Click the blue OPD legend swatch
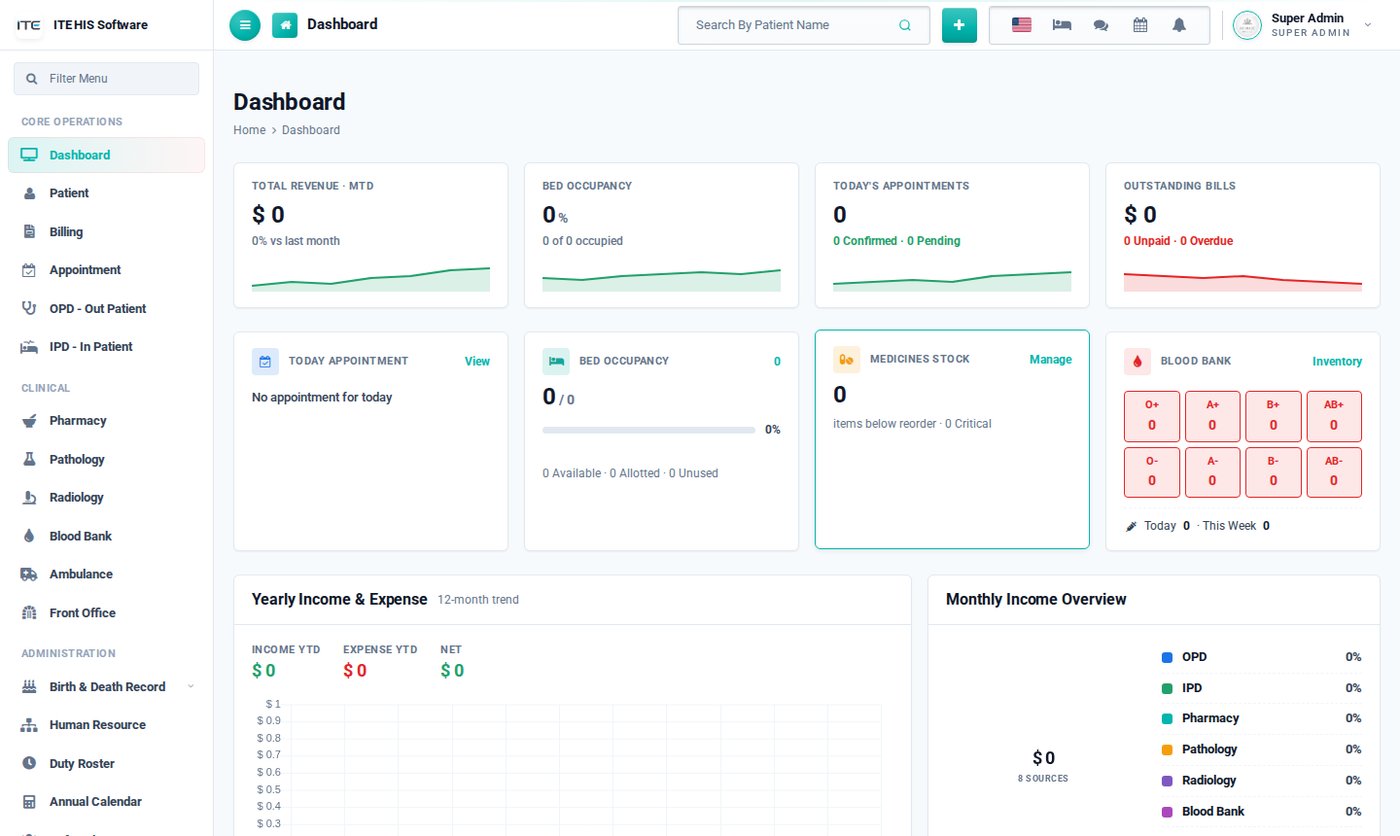This screenshot has height=836, width=1400. (x=1166, y=657)
